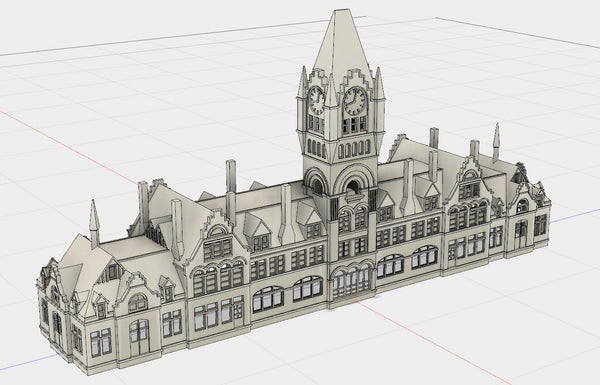Click the tall chimney nearest the tower on the left roof
The height and width of the screenshot is (385, 600).
(x=286, y=214)
